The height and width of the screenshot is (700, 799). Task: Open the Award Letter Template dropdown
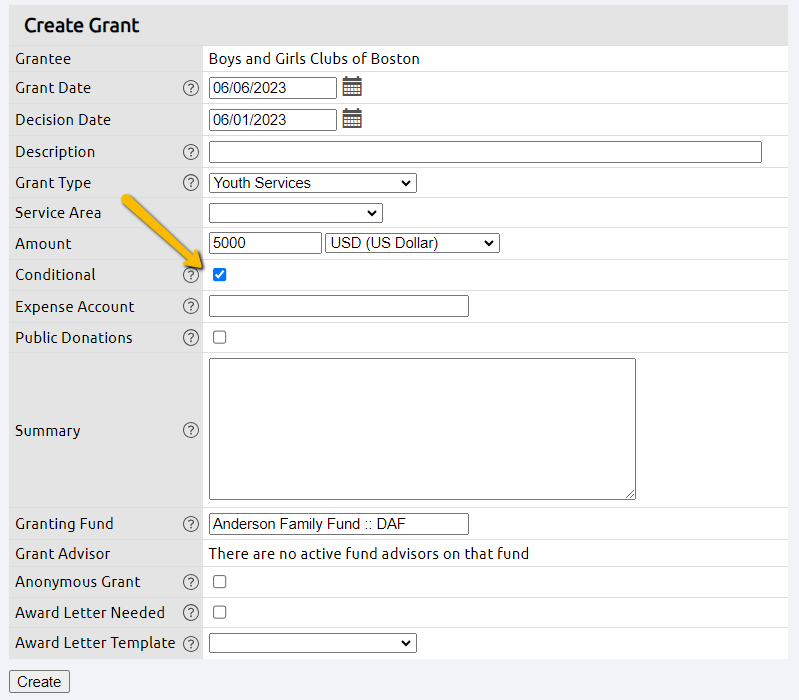click(x=312, y=643)
